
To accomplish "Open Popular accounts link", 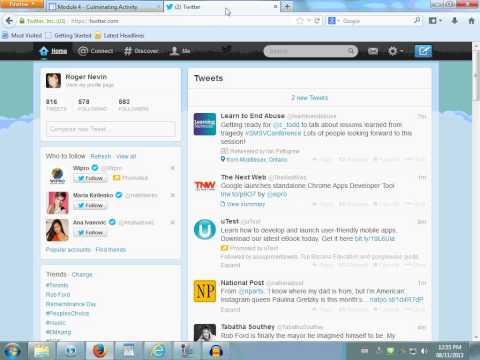I will (68, 250).
